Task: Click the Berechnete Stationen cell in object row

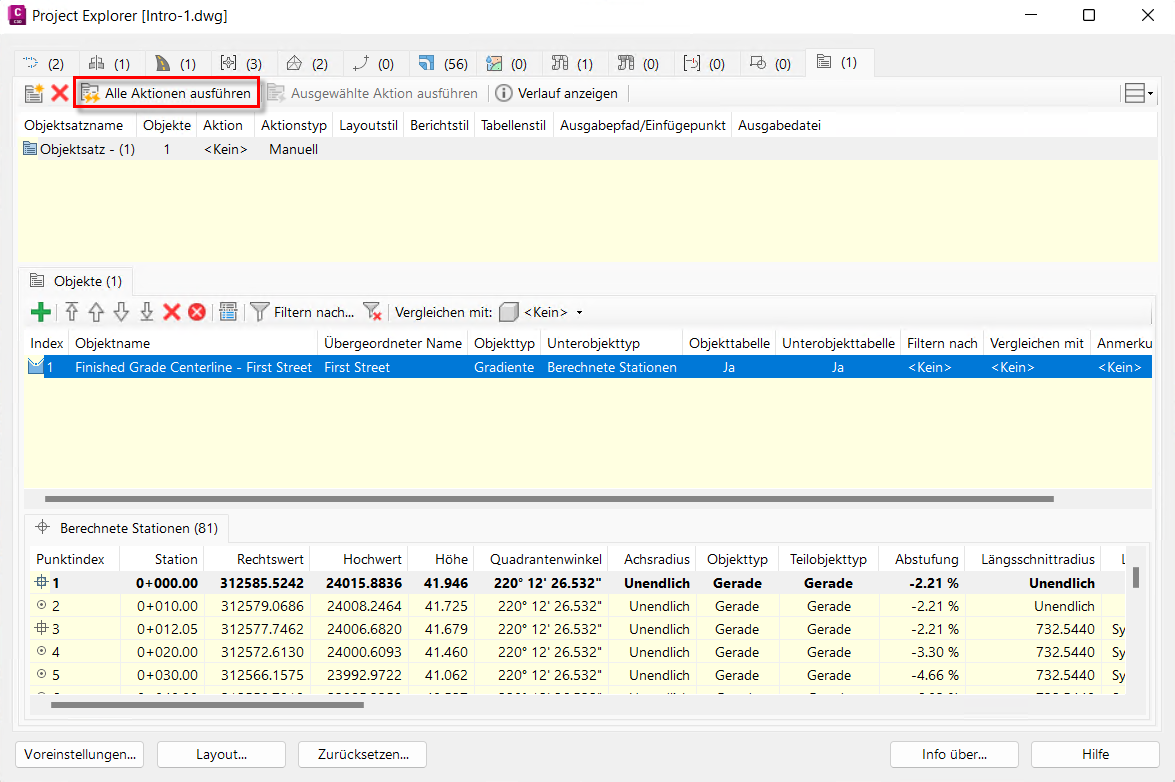Action: (x=611, y=367)
